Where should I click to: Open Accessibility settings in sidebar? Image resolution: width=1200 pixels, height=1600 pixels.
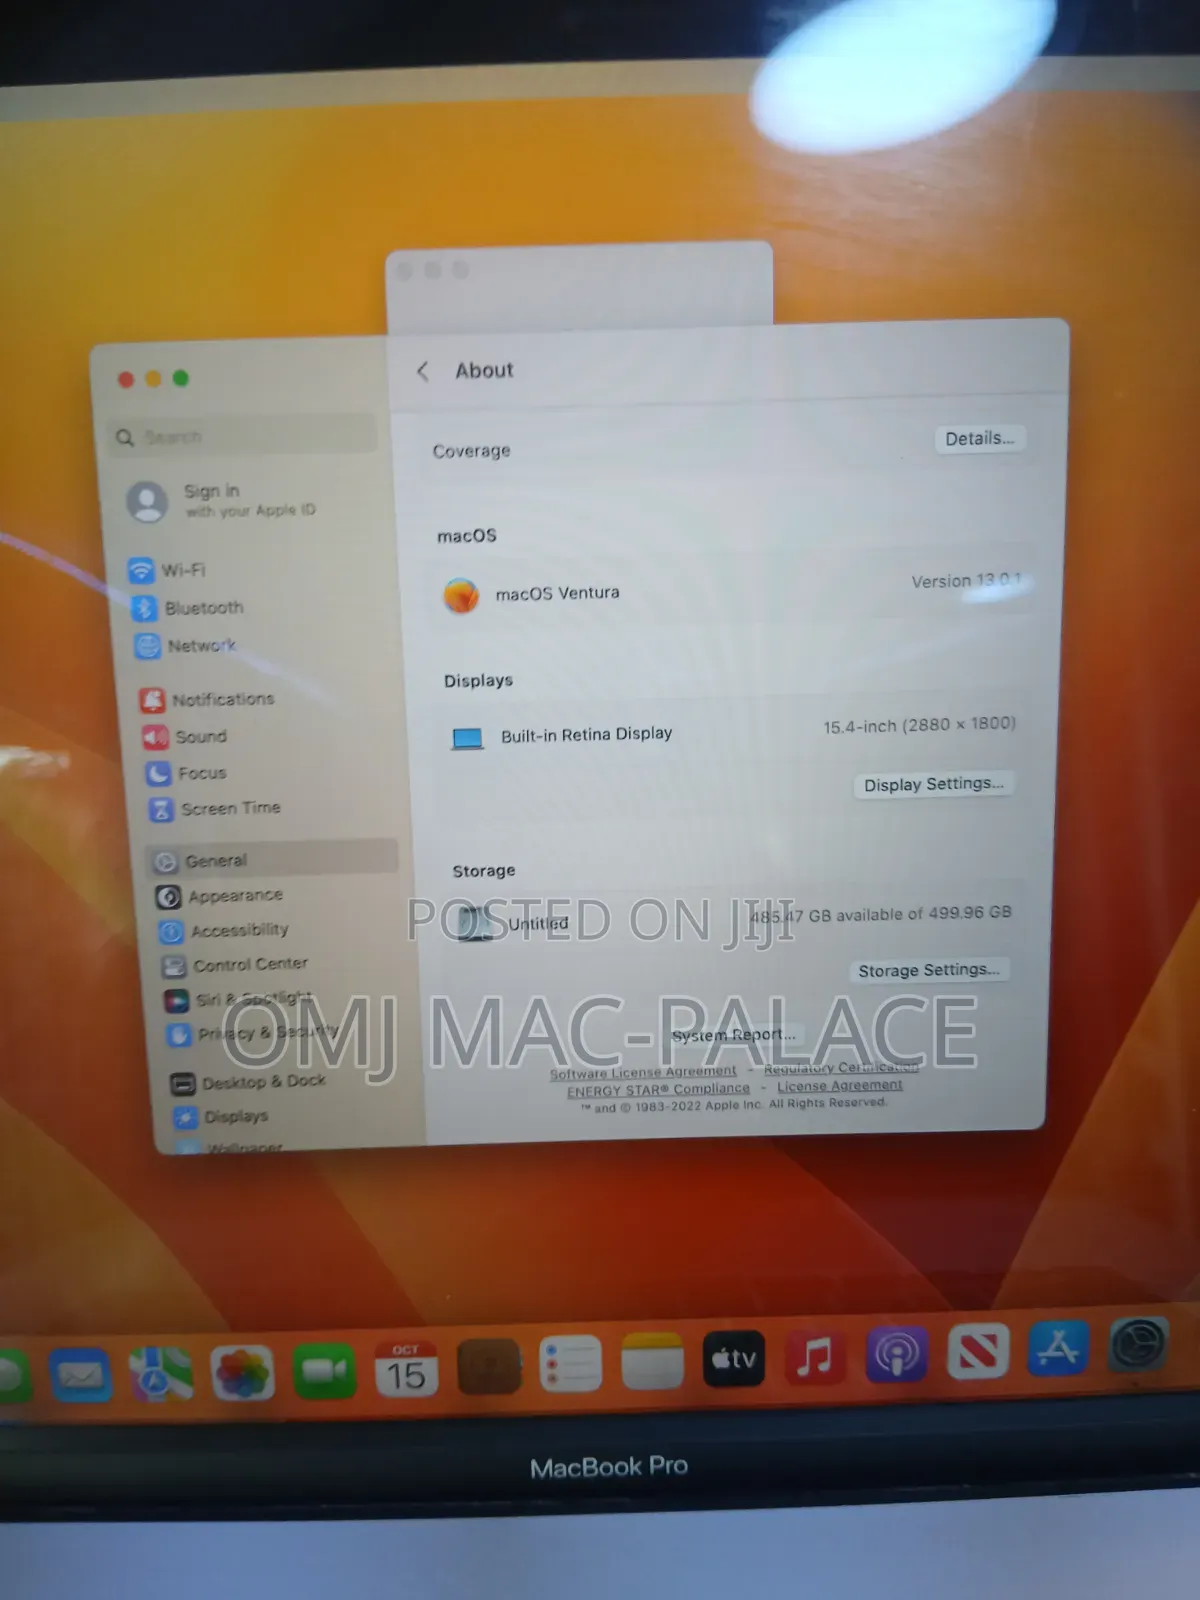tap(224, 931)
